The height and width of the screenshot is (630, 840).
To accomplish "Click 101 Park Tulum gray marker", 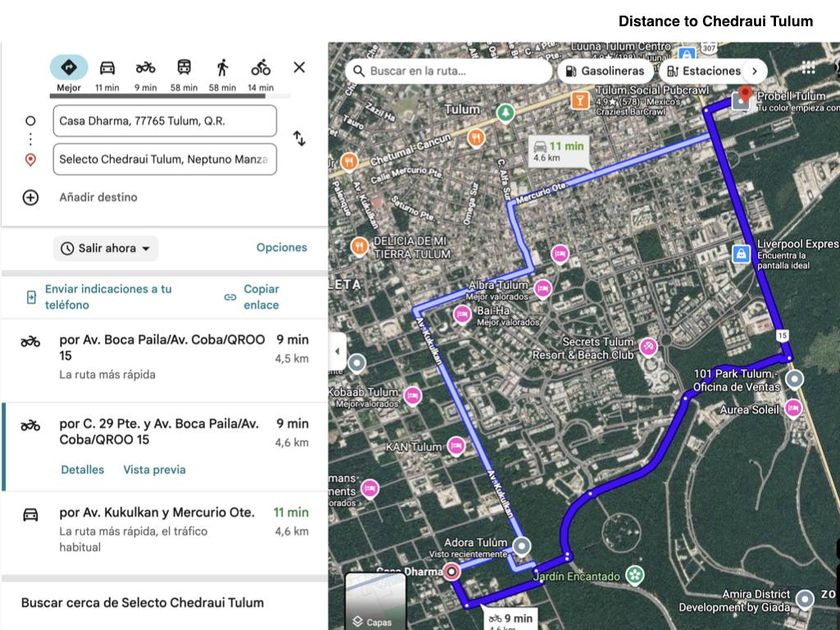I will 794,380.
